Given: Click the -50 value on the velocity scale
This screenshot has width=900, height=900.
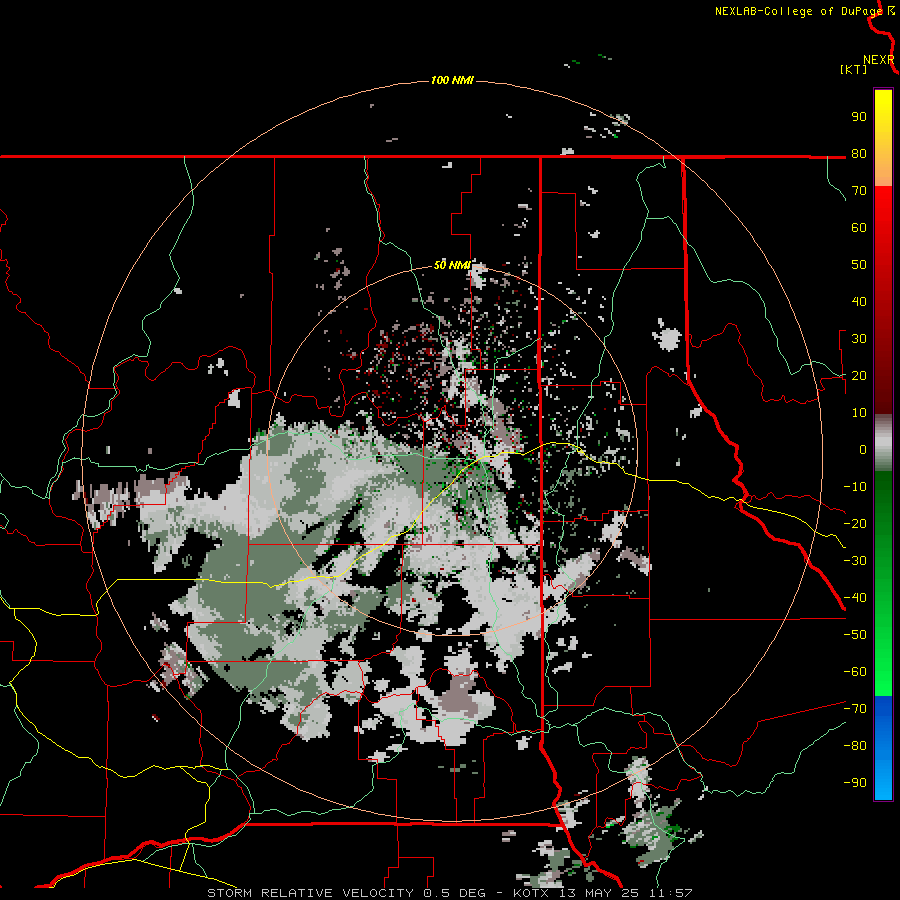Looking at the screenshot, I should [x=855, y=635].
